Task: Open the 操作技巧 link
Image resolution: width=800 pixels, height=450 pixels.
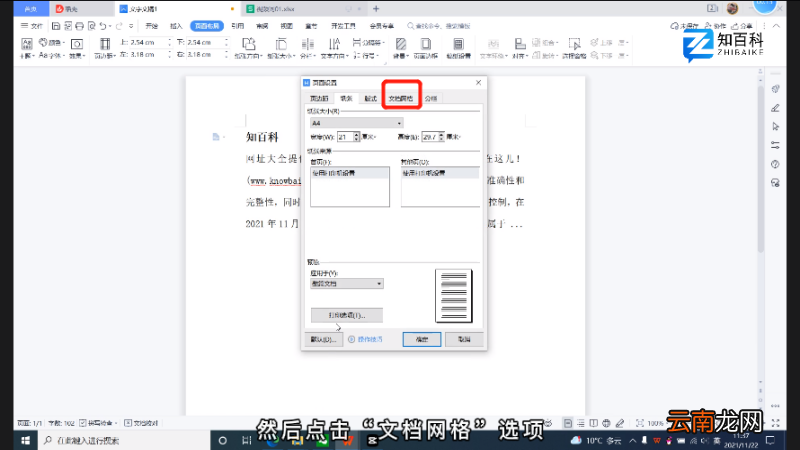Action: click(x=369, y=339)
